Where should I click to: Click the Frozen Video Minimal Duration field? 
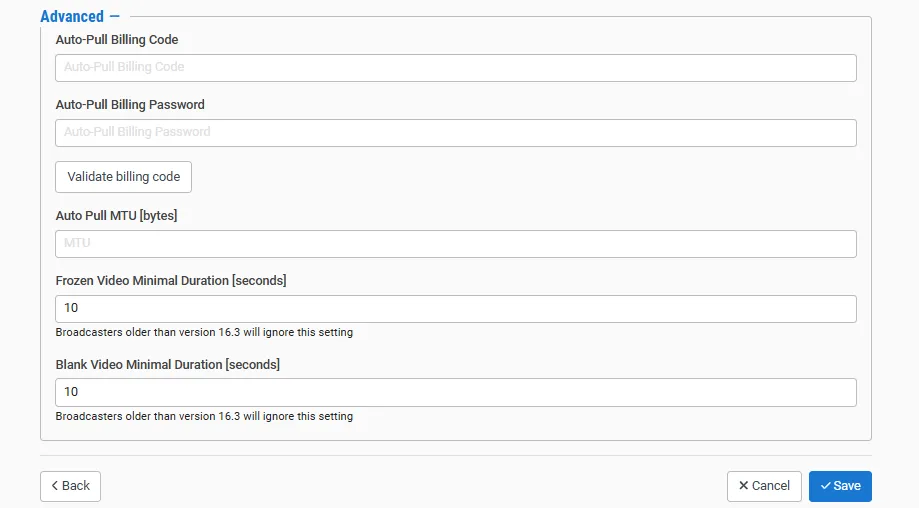click(456, 308)
